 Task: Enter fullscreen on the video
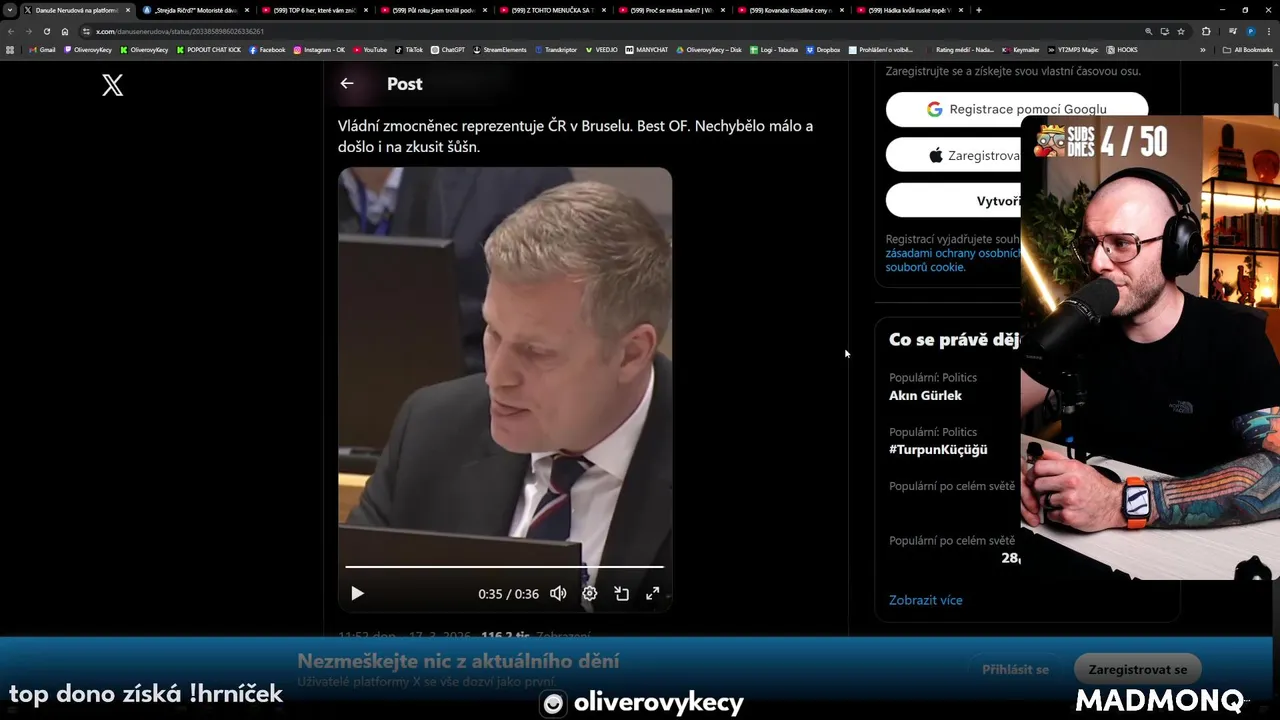pos(653,593)
